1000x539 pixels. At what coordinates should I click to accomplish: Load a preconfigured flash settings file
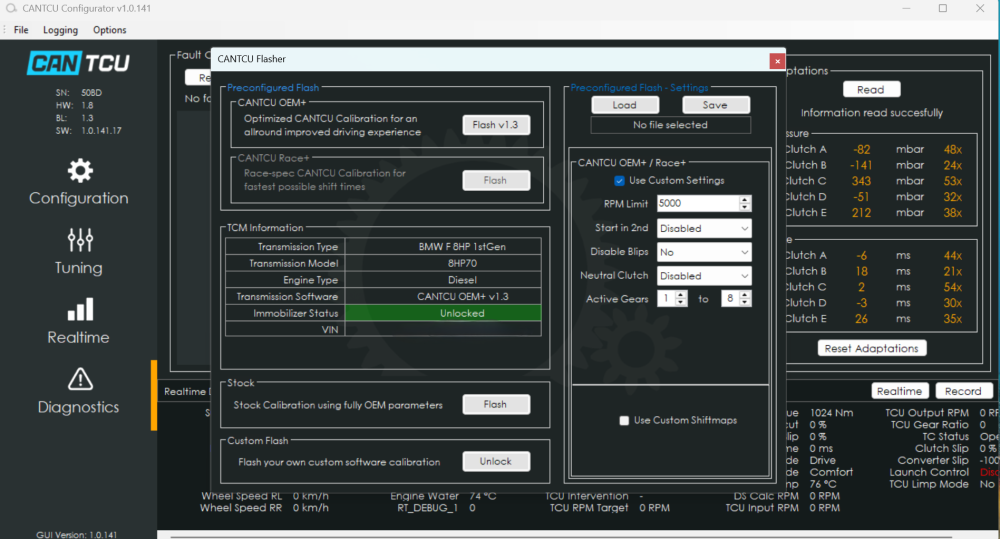point(625,105)
